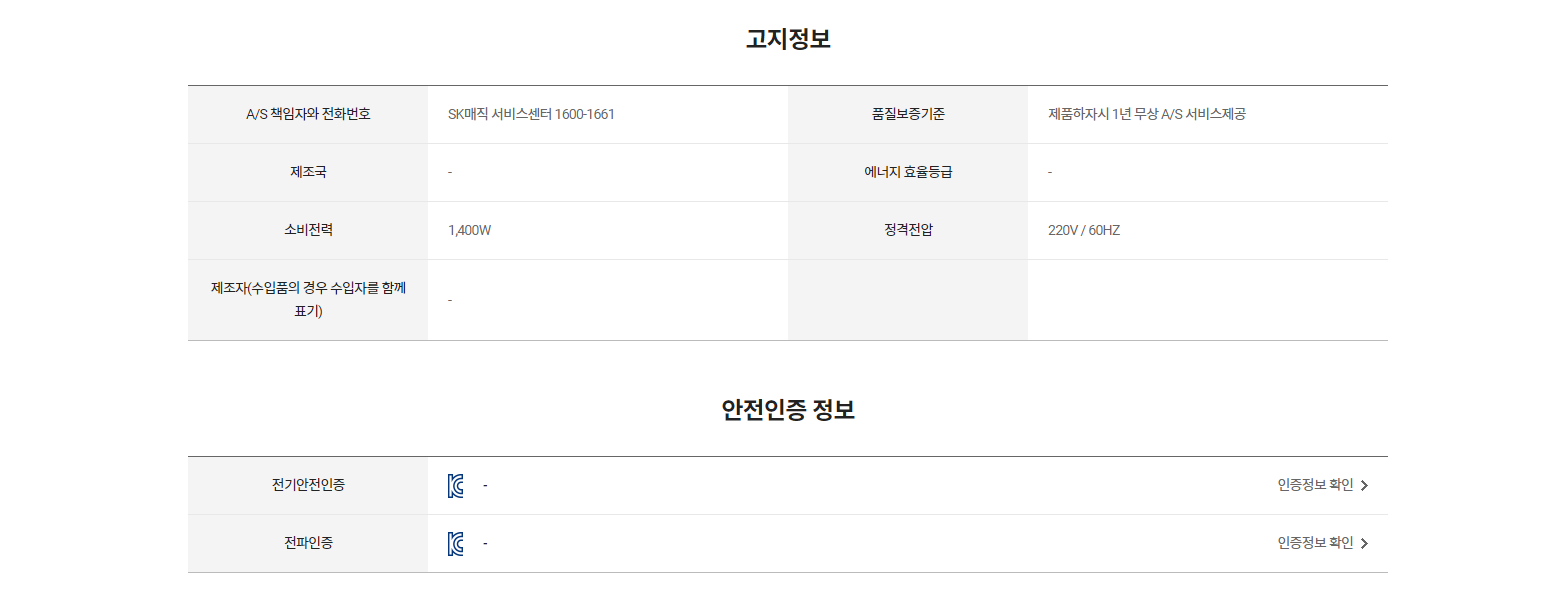The height and width of the screenshot is (594, 1546).
Task: Open 인증정보 확인 link for 전파인증
Action: tap(1323, 543)
